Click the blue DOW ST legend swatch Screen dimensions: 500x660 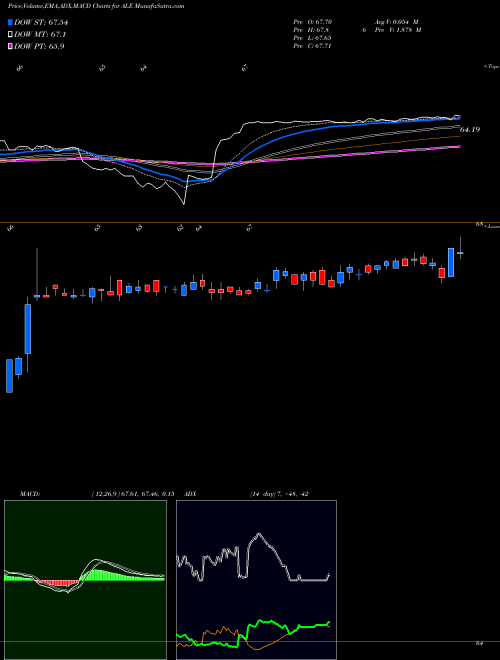(x=10, y=22)
